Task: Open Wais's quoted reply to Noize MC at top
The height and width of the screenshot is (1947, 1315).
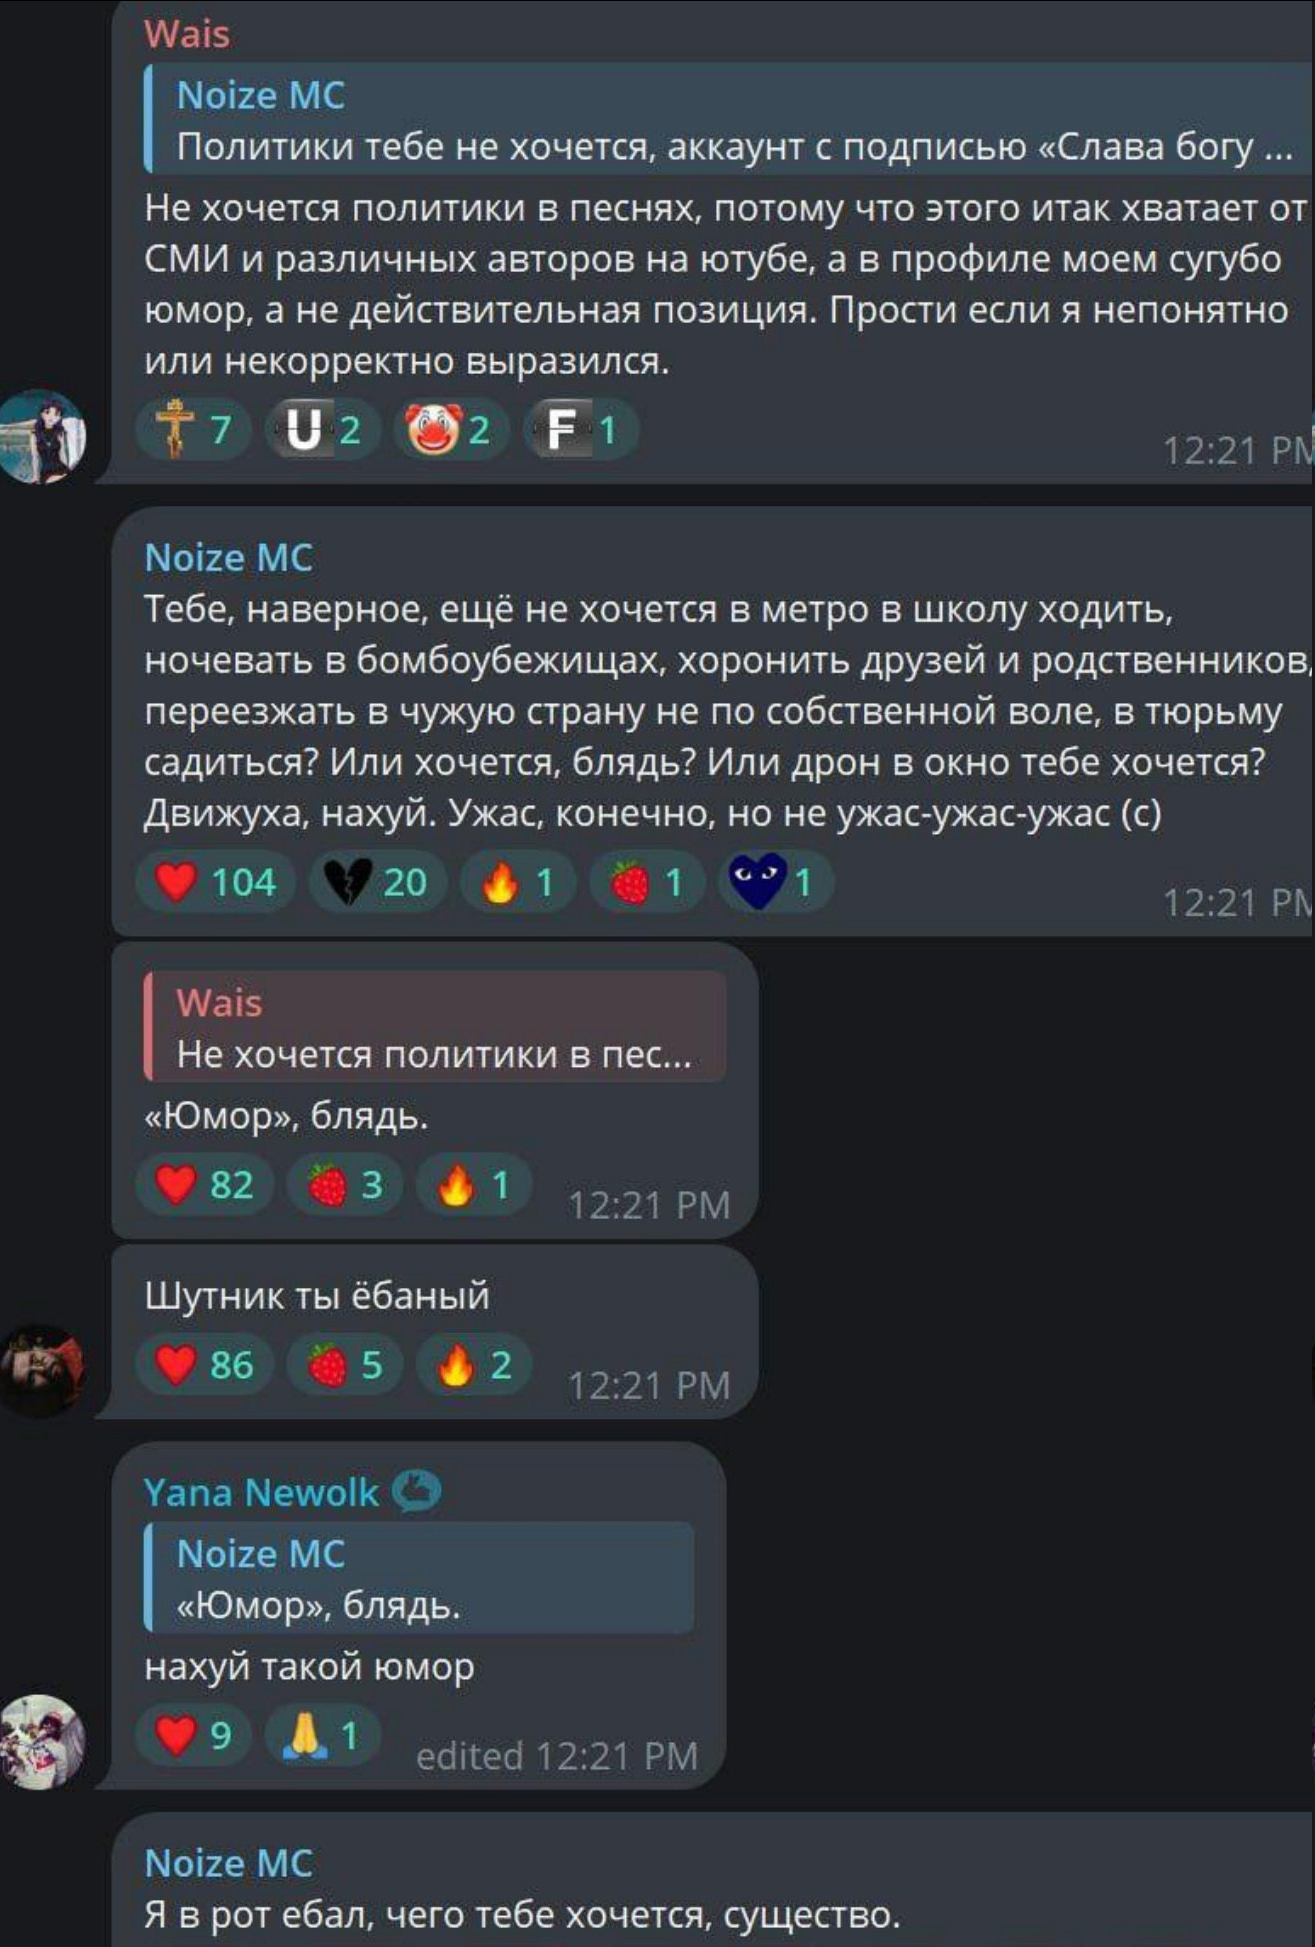Action: pyautogui.click(x=728, y=120)
